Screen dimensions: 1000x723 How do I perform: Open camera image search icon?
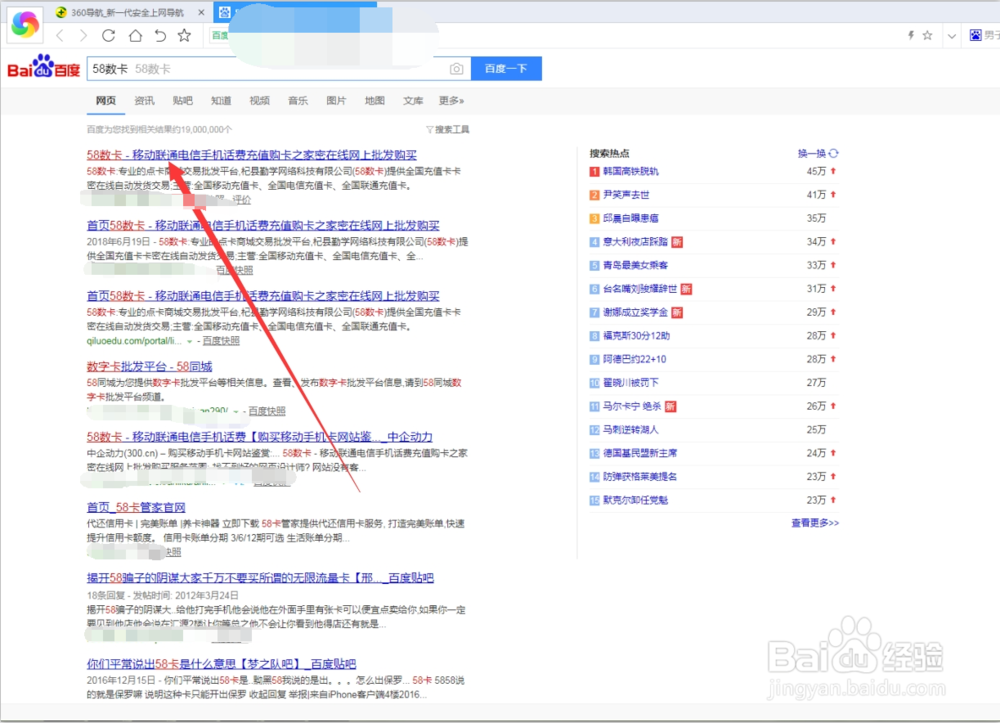(456, 69)
